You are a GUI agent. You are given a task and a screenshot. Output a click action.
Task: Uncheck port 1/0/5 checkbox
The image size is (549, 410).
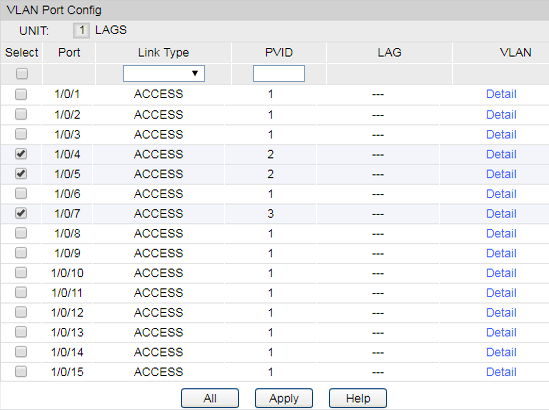[x=21, y=173]
